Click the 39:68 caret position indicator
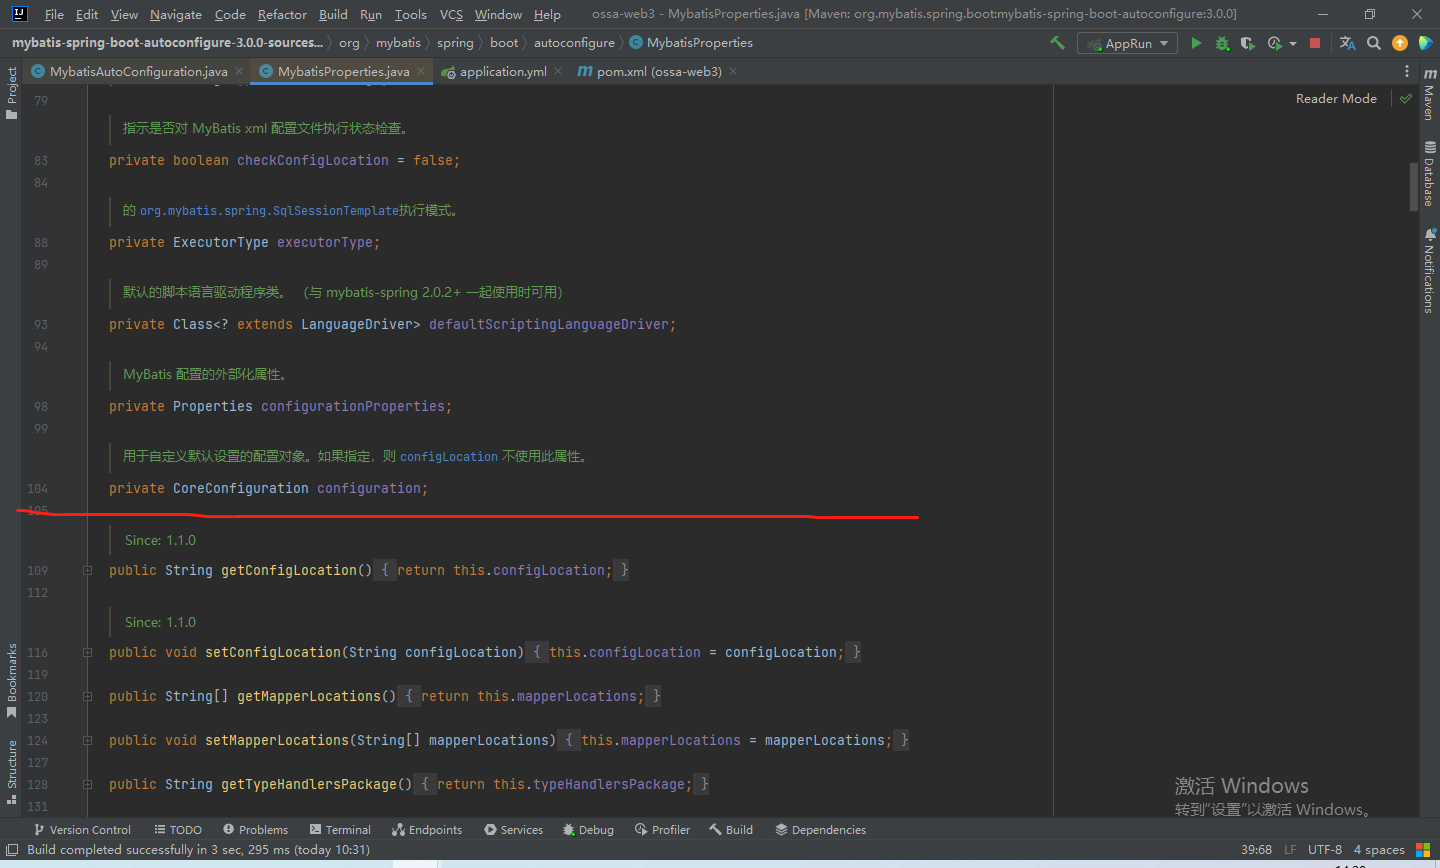This screenshot has width=1440, height=868. [x=1256, y=850]
